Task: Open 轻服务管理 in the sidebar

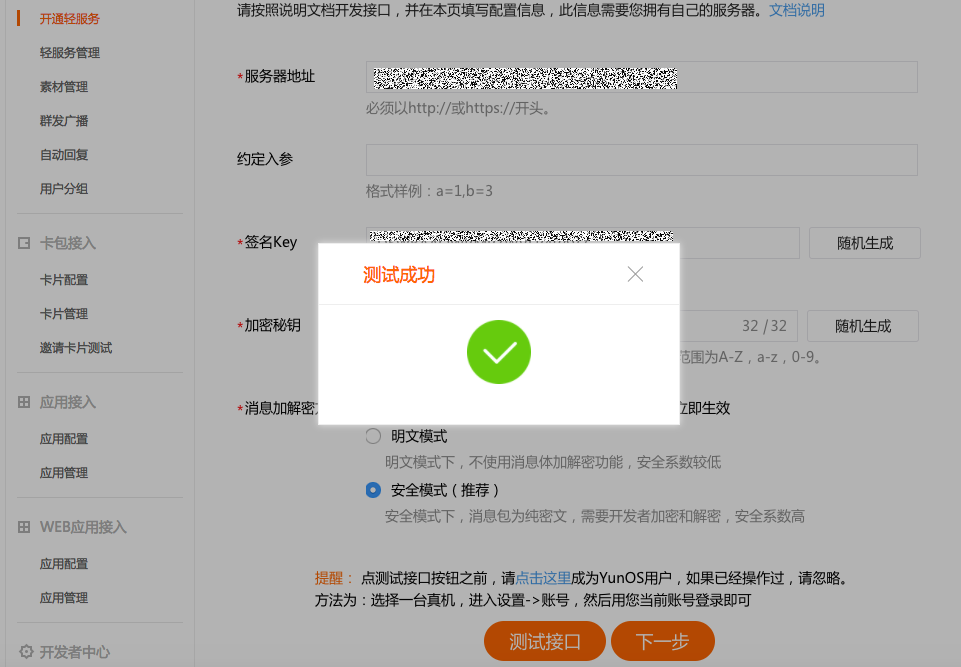Action: click(70, 53)
